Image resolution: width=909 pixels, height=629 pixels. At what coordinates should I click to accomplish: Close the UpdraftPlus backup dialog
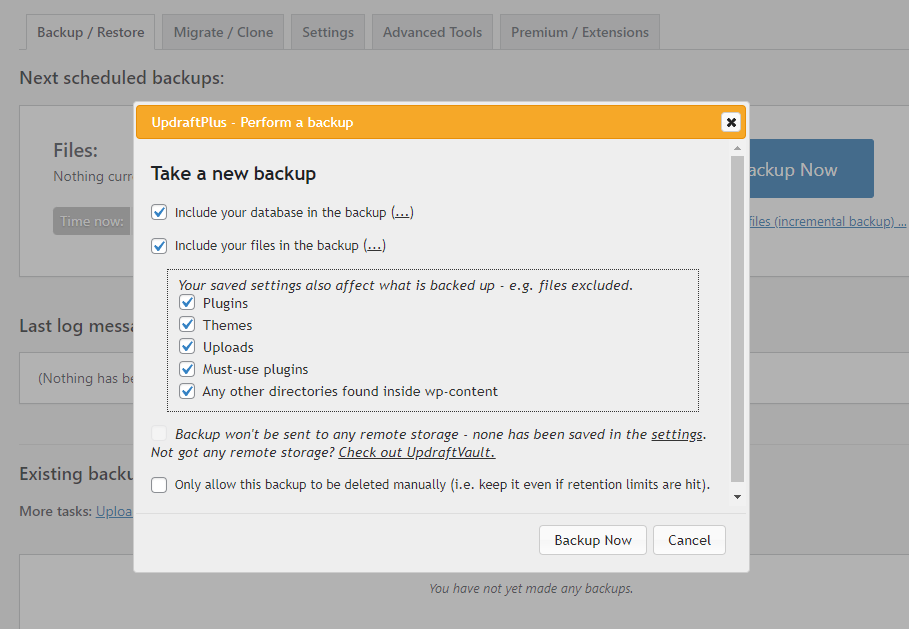click(x=731, y=122)
